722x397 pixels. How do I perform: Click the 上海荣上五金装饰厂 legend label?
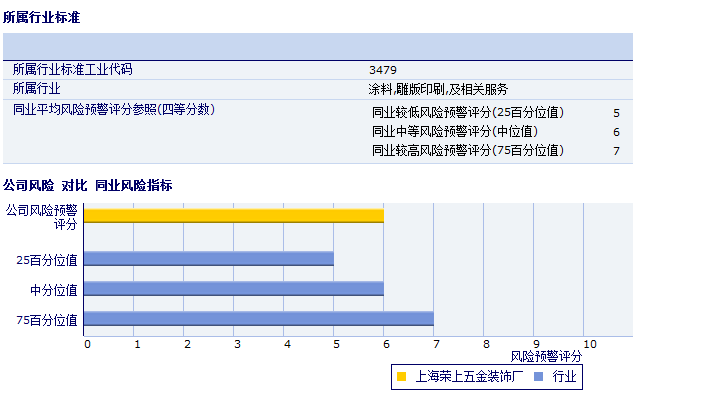pyautogui.click(x=469, y=377)
